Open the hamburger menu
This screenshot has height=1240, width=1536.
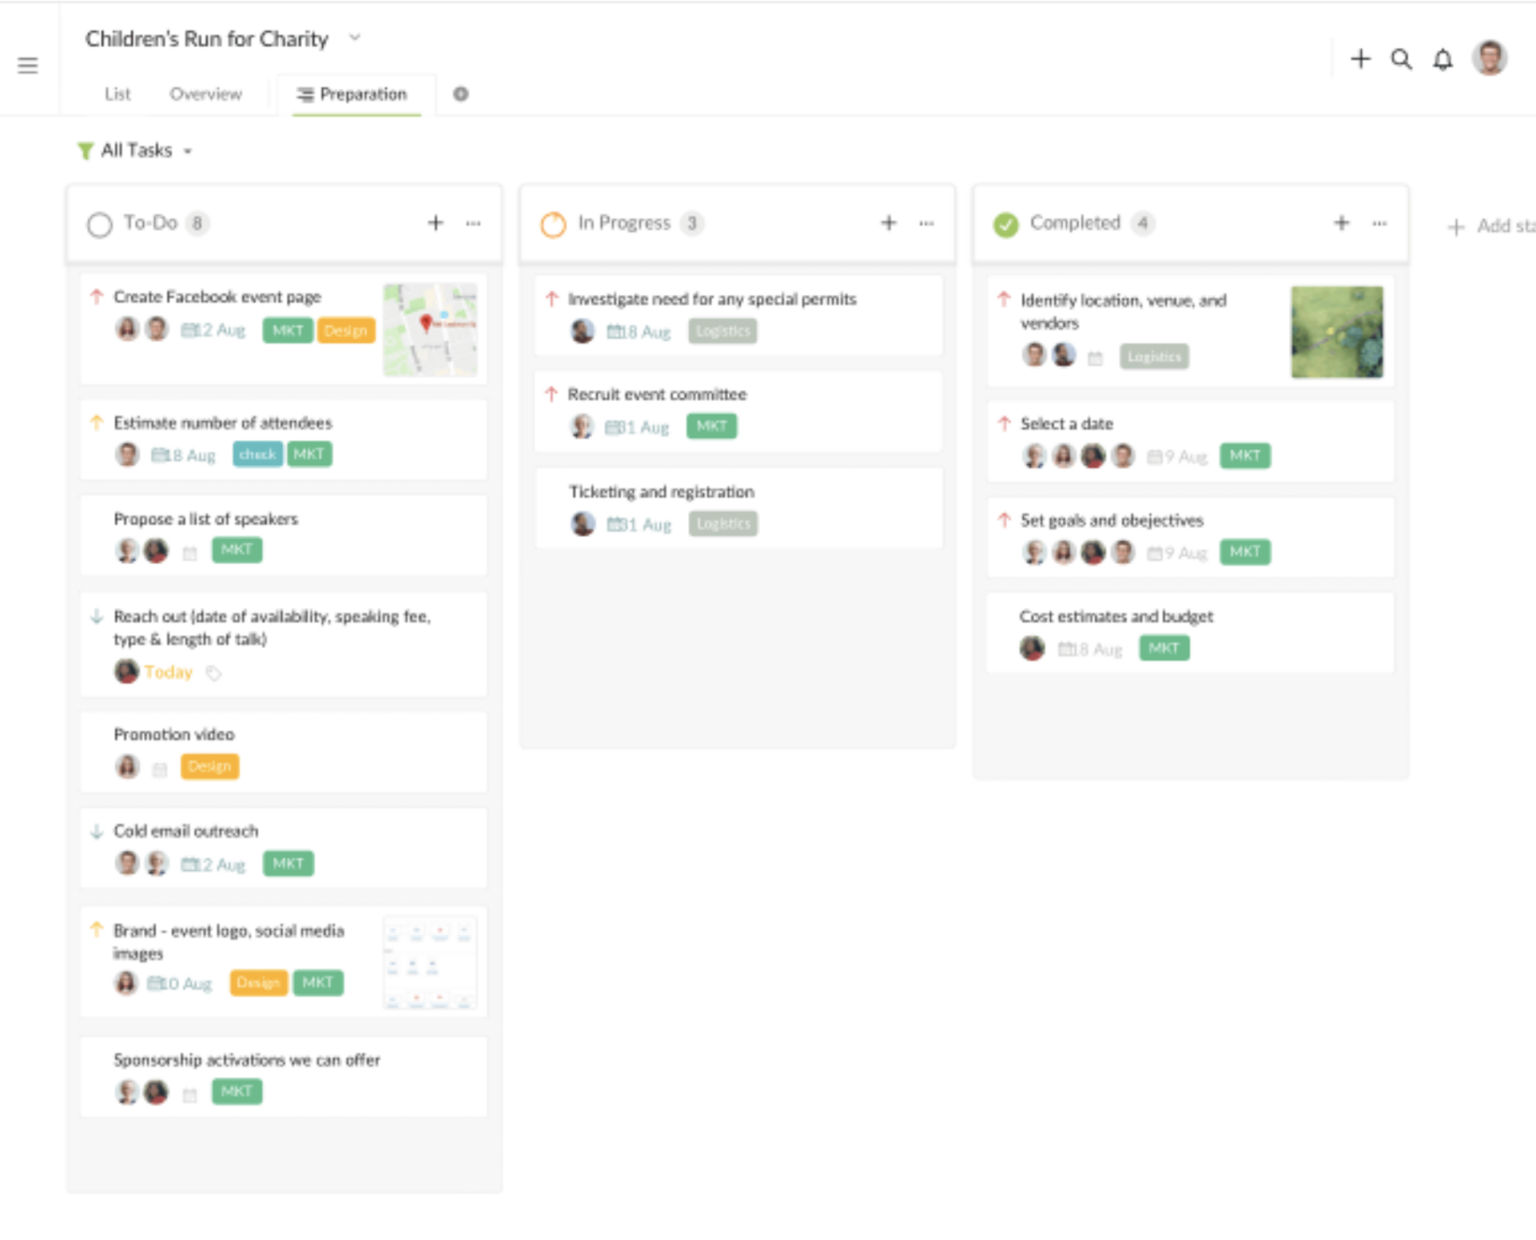coord(27,65)
